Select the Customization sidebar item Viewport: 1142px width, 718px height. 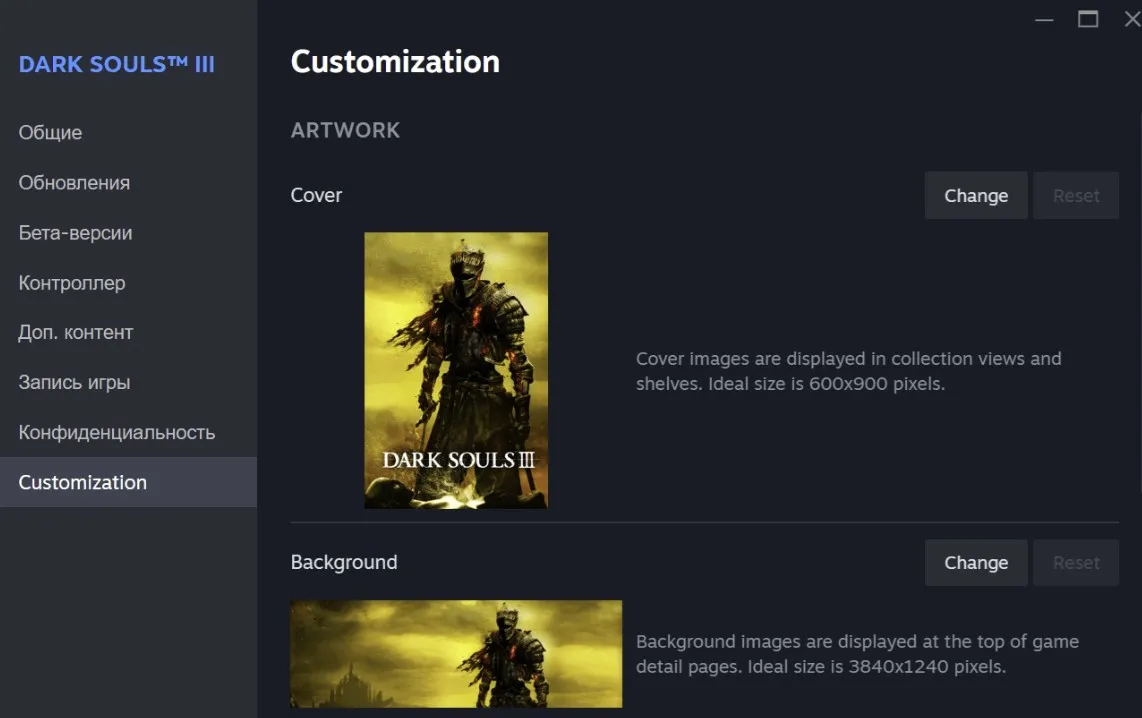[x=128, y=482]
